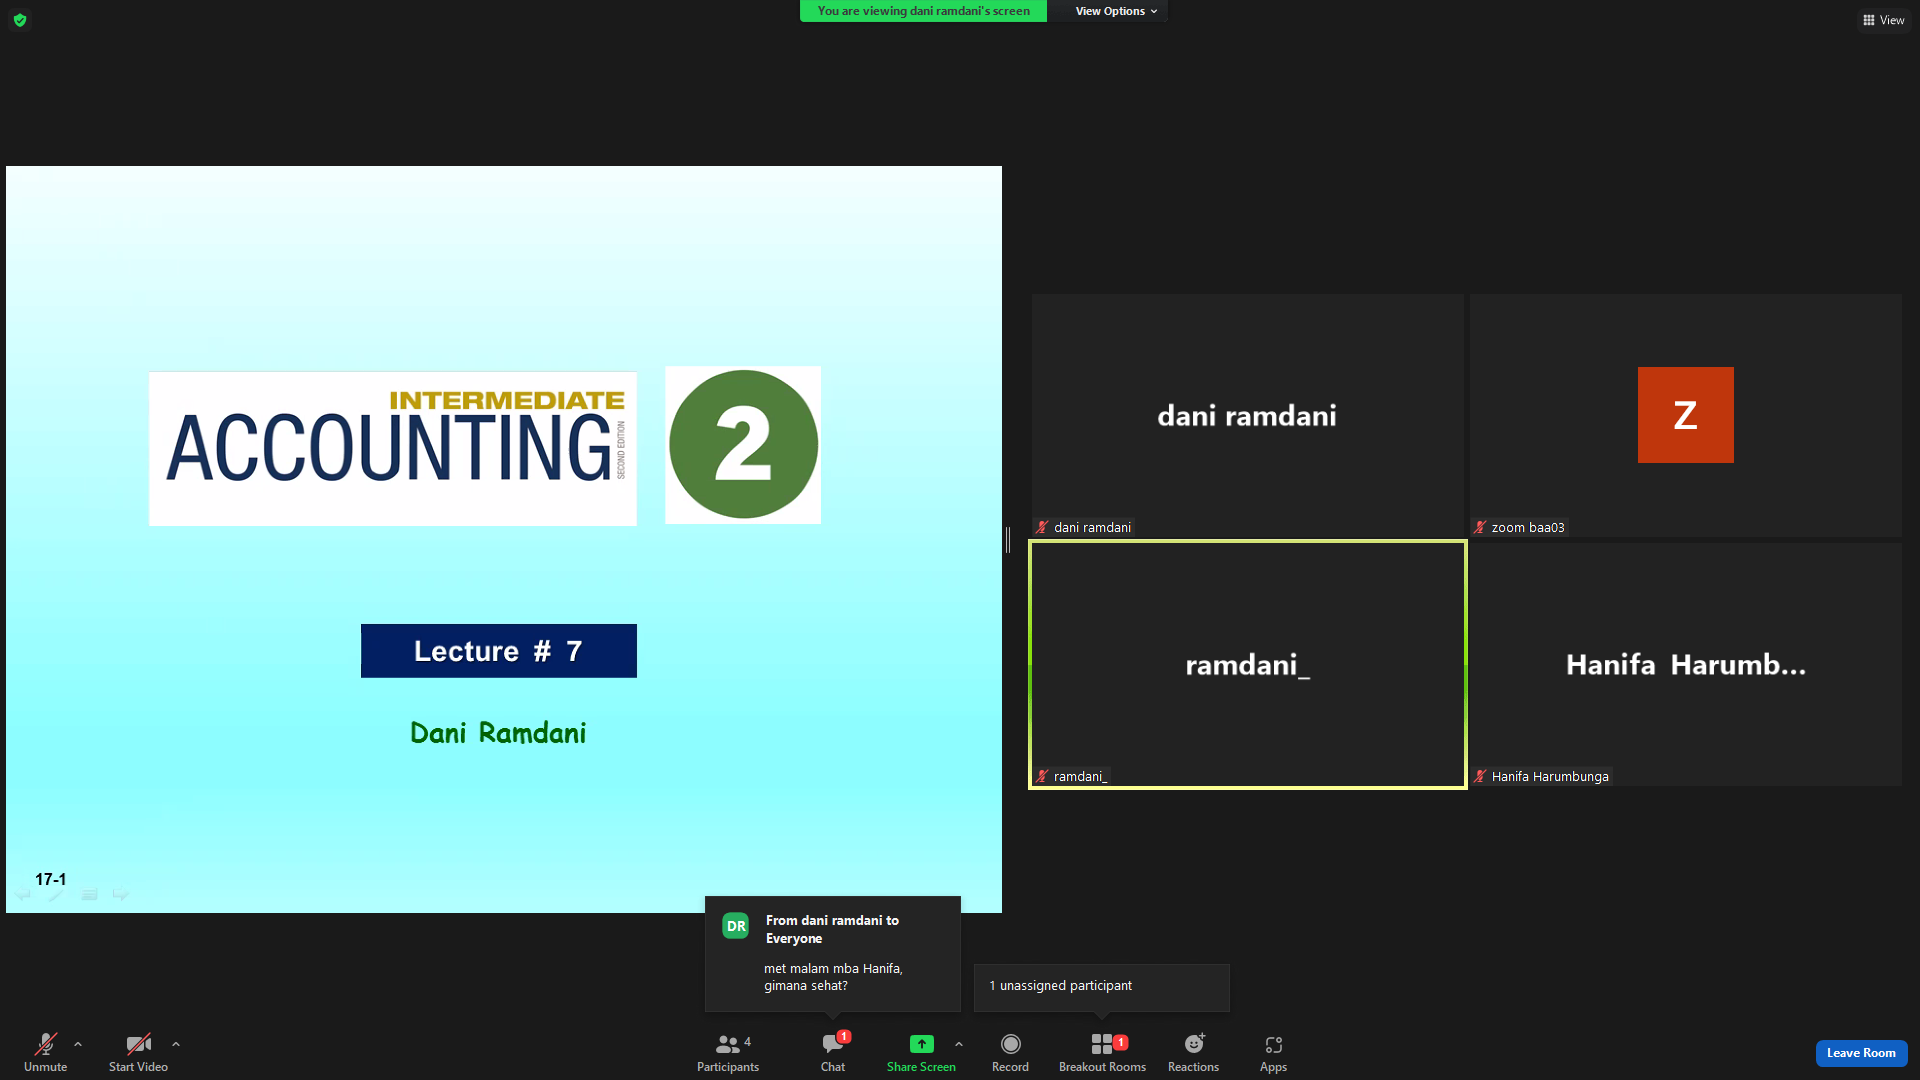Viewport: 1920px width, 1080px height.
Task: Click participant count '4' number
Action: click(x=747, y=1042)
